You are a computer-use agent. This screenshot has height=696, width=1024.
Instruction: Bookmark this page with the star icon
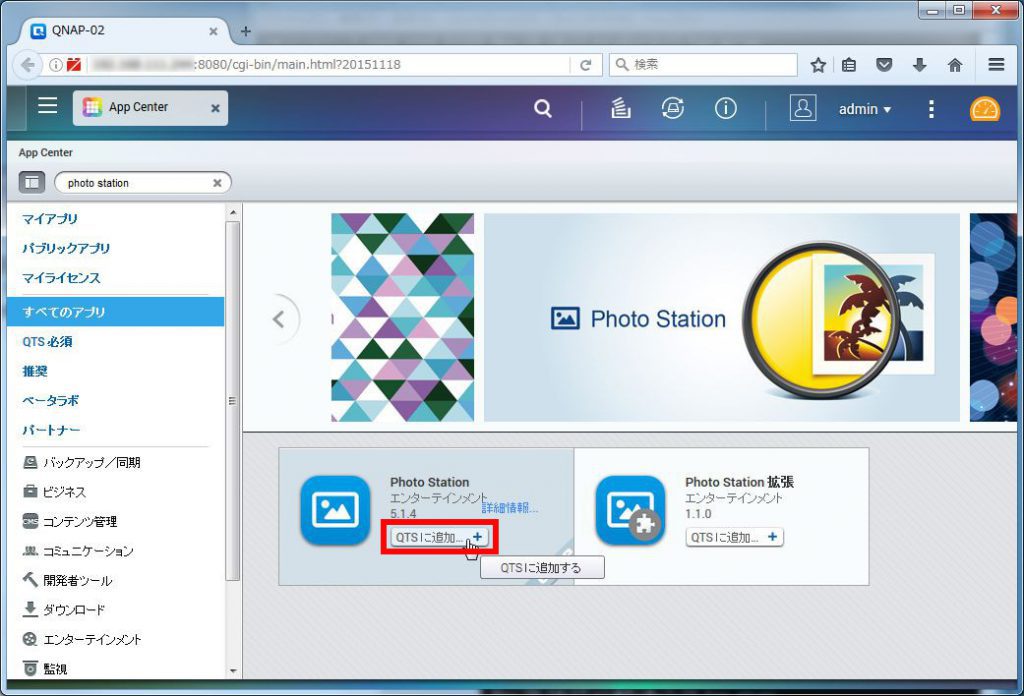[818, 65]
